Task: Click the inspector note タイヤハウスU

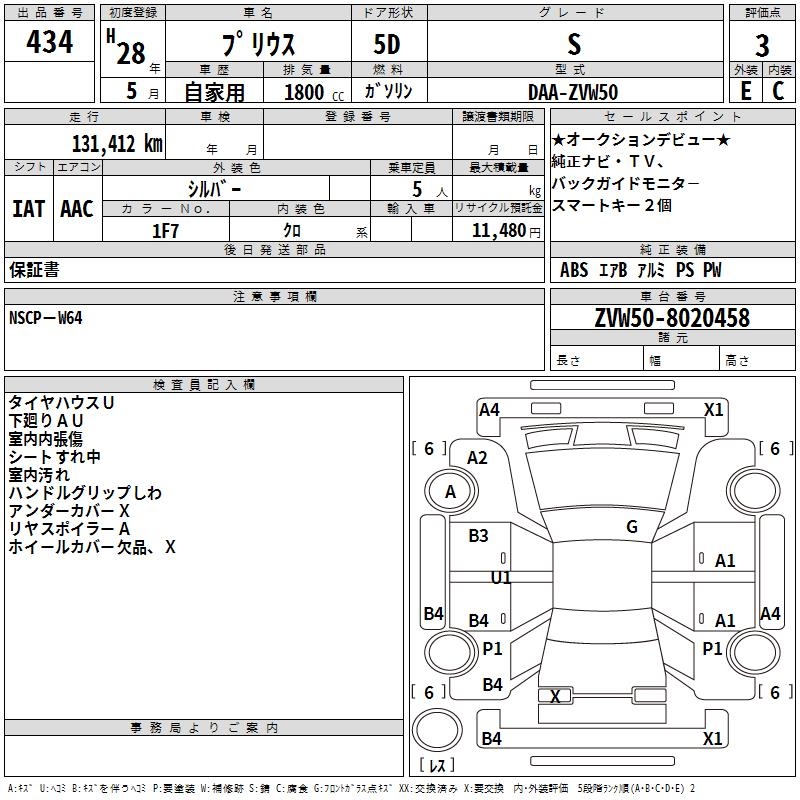Action: pos(61,403)
